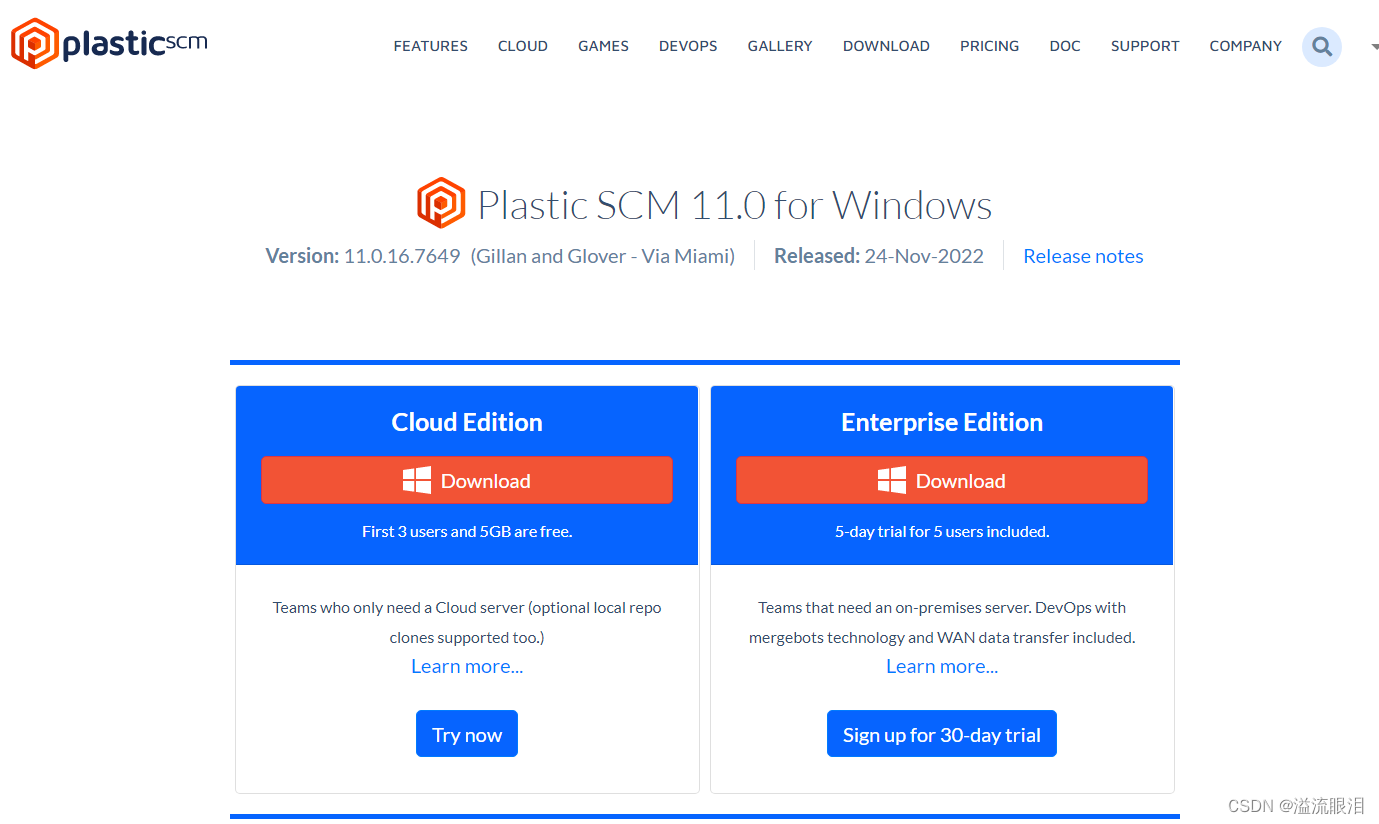
Task: Open the DEVOPS menu item
Action: pyautogui.click(x=688, y=46)
